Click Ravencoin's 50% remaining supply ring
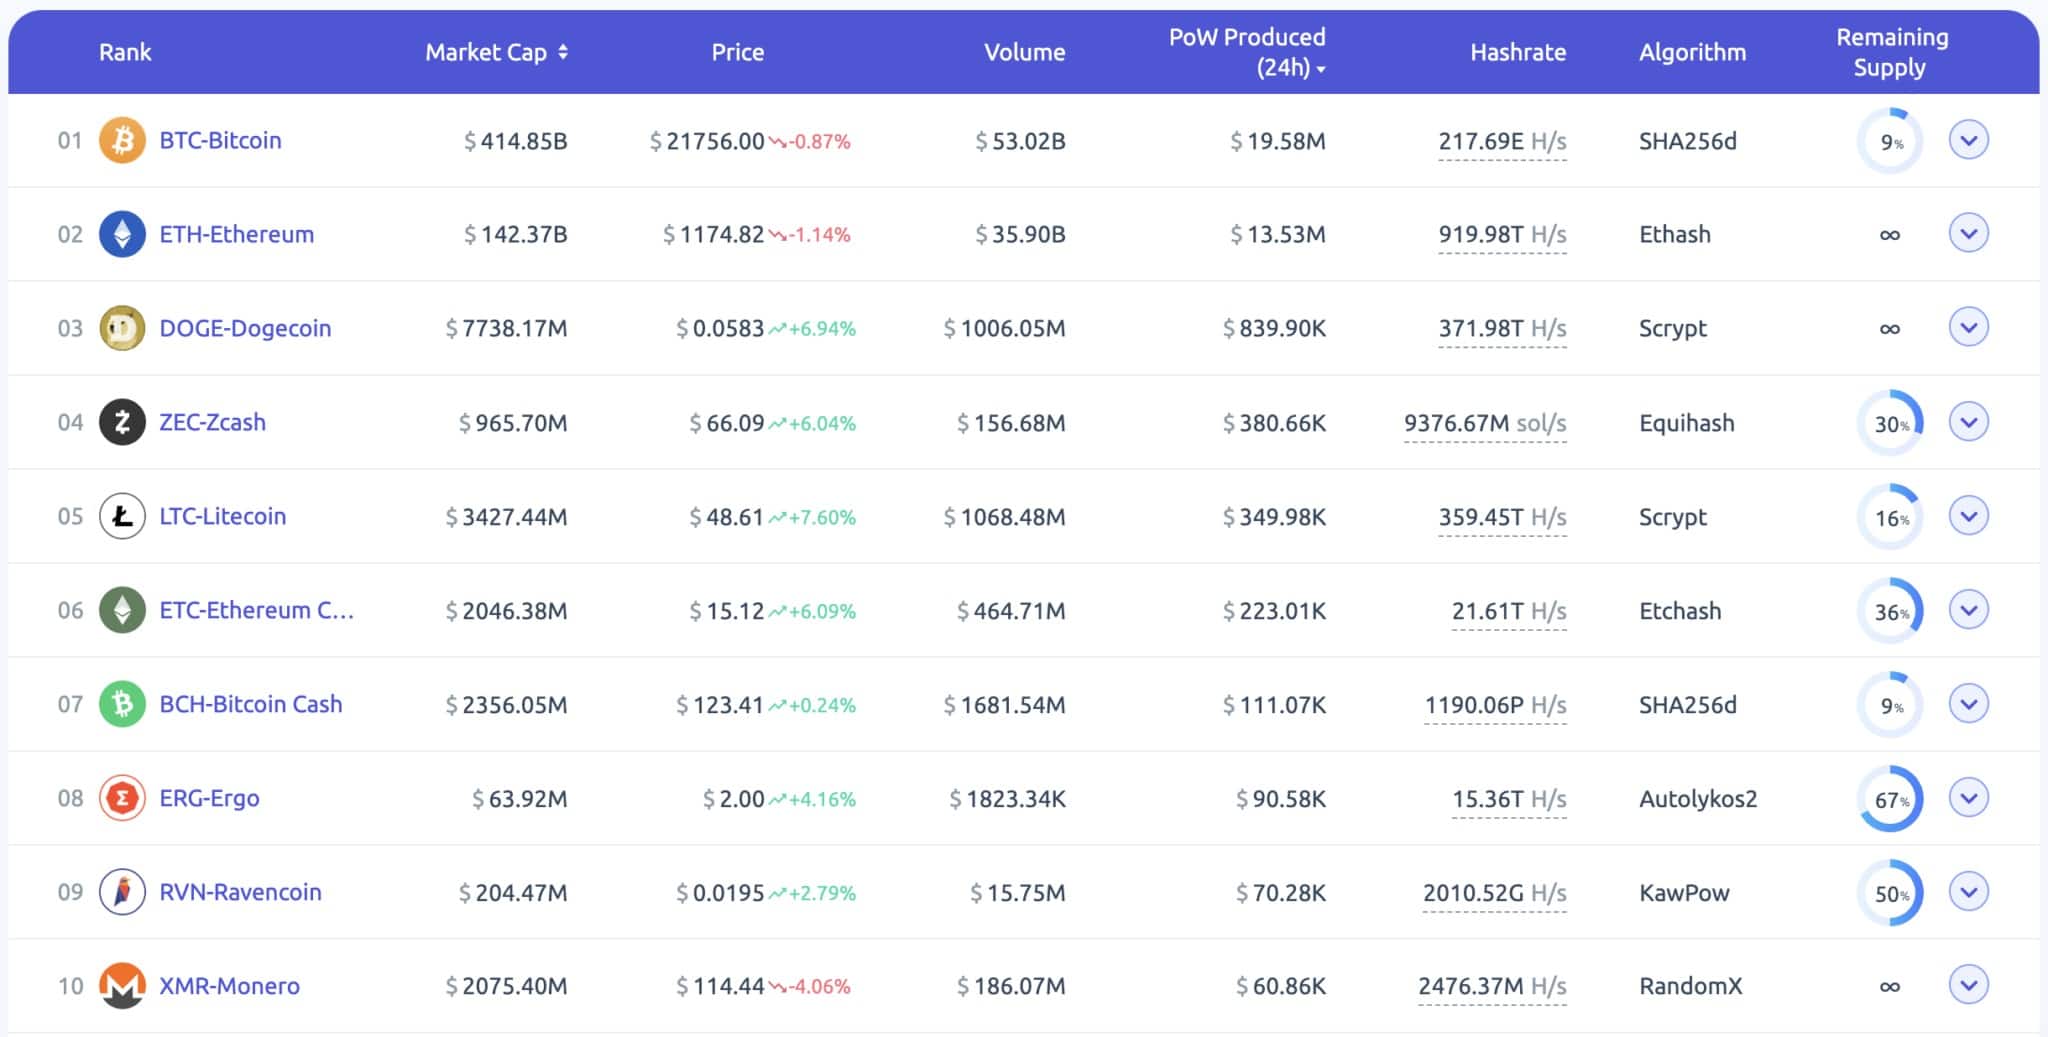This screenshot has width=2048, height=1037. (x=1890, y=893)
